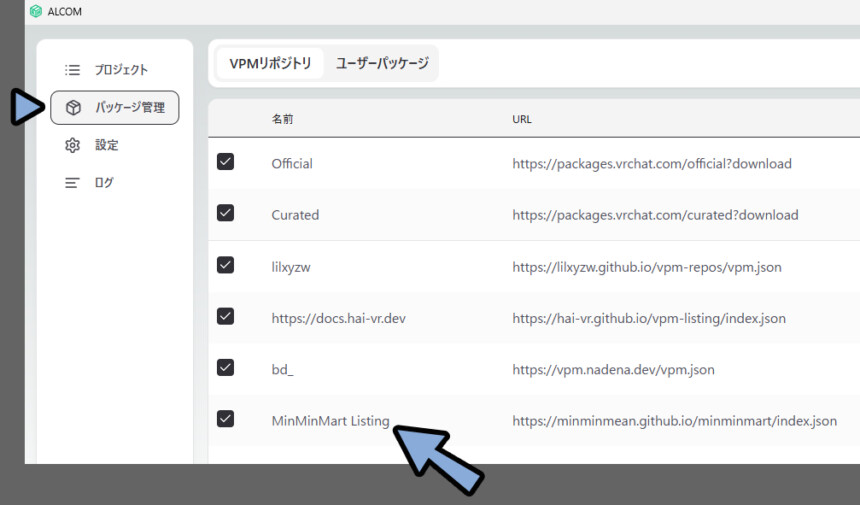This screenshot has width=860, height=505.
Task: Click the 名前 column header
Action: pos(282,119)
